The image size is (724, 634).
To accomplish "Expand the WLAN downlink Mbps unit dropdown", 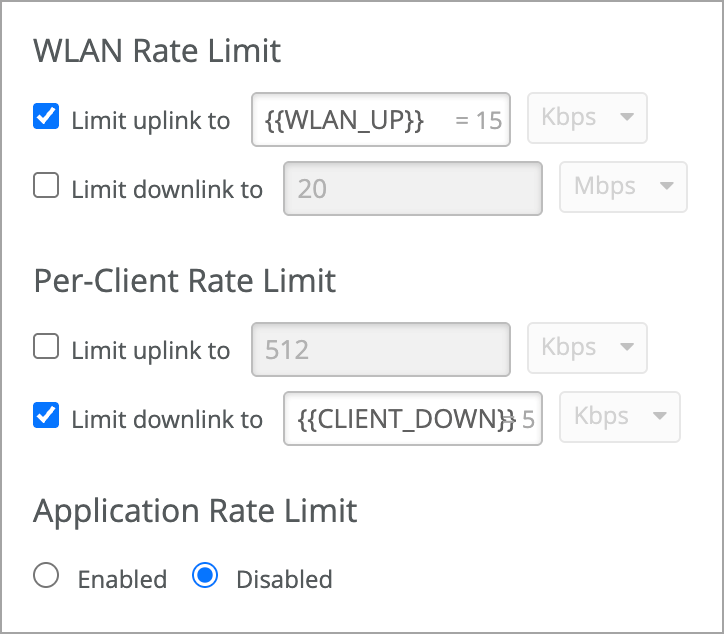I will pos(623,187).
